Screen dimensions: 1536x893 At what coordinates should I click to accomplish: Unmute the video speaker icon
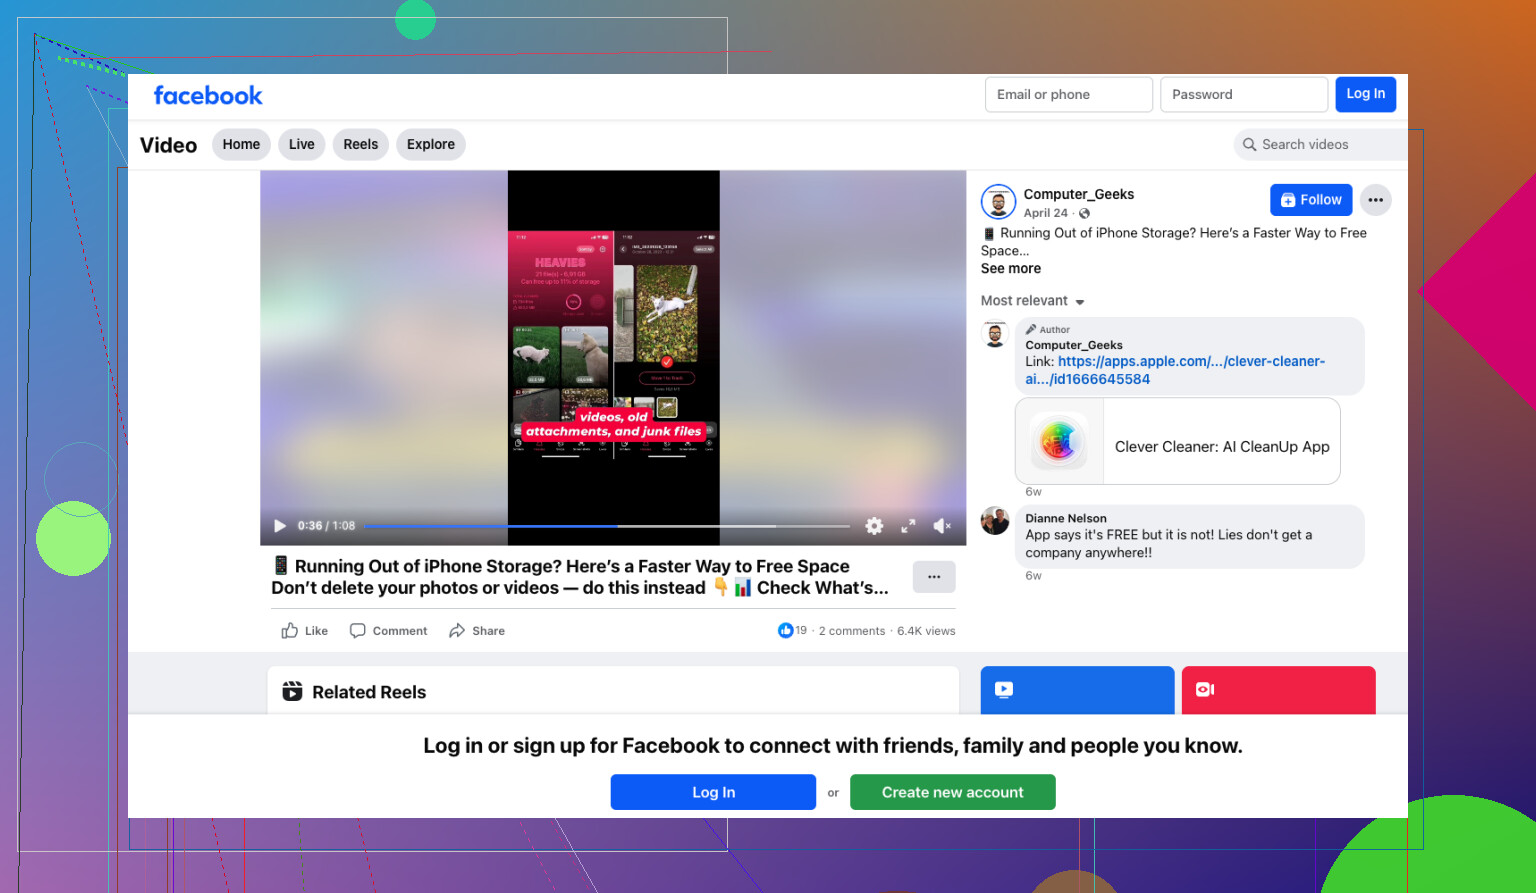point(942,526)
